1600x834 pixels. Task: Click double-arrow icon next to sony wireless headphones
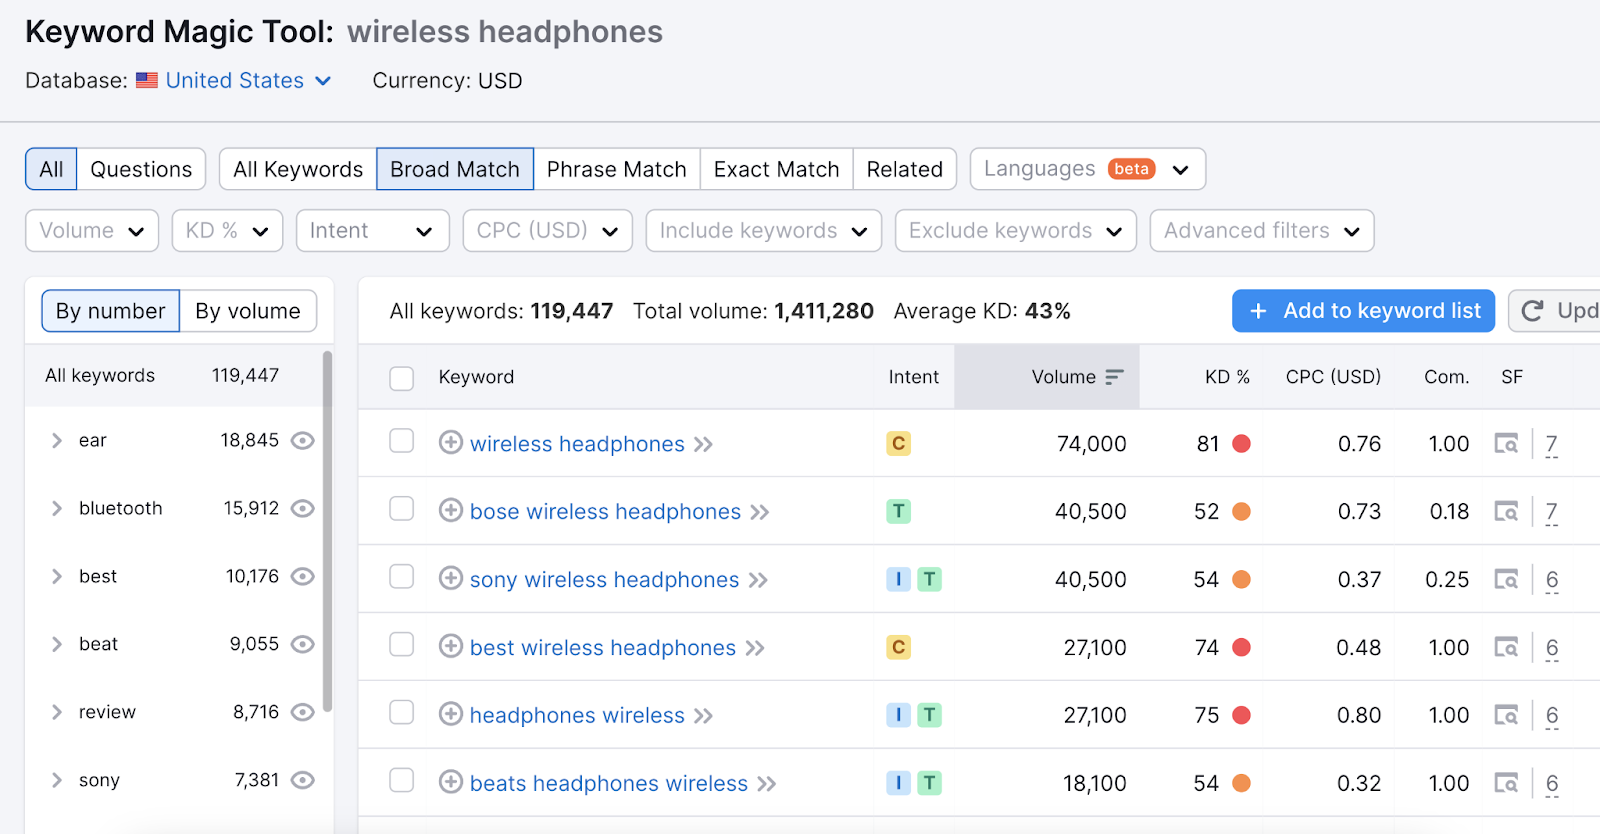(x=758, y=580)
